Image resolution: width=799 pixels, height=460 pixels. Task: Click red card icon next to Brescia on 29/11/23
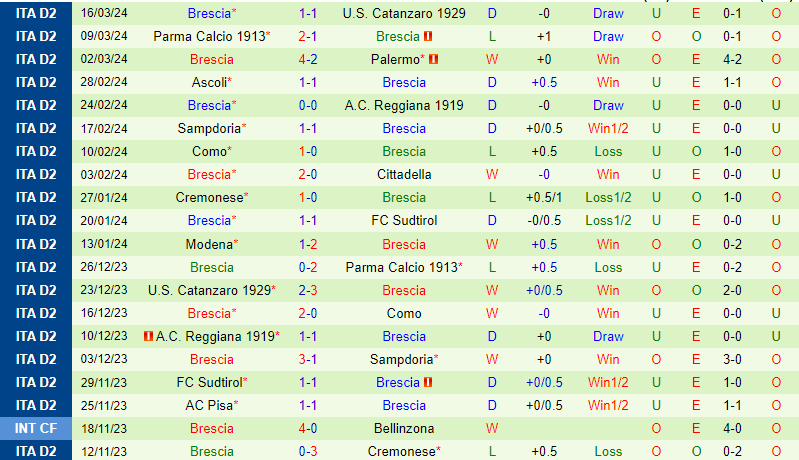427,382
